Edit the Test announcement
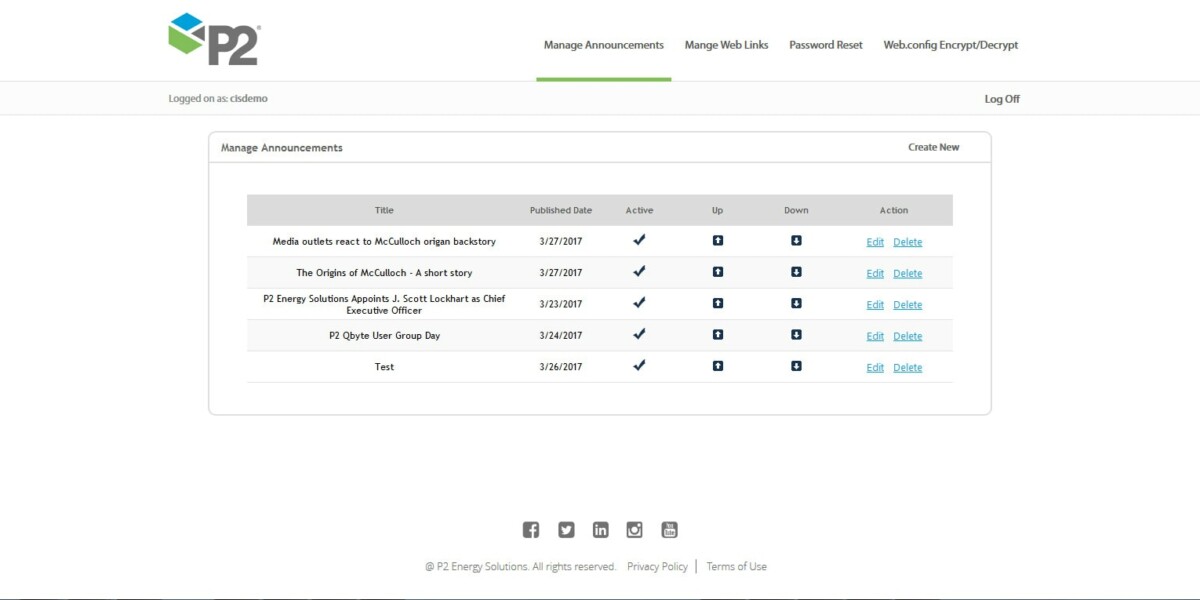Viewport: 1200px width, 600px height. 874,367
